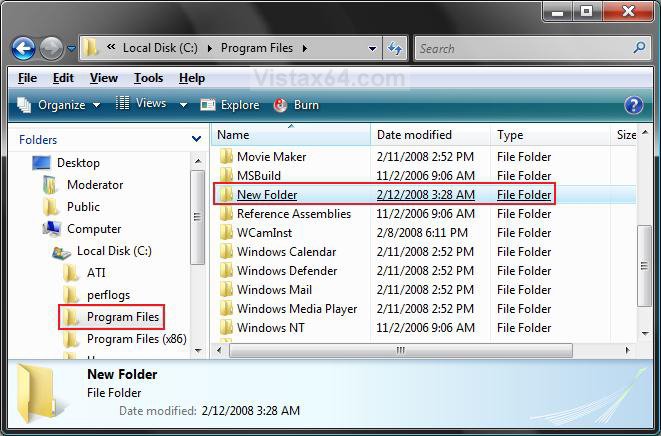
Task: Click the file list scroll-down arrow
Action: [645, 334]
